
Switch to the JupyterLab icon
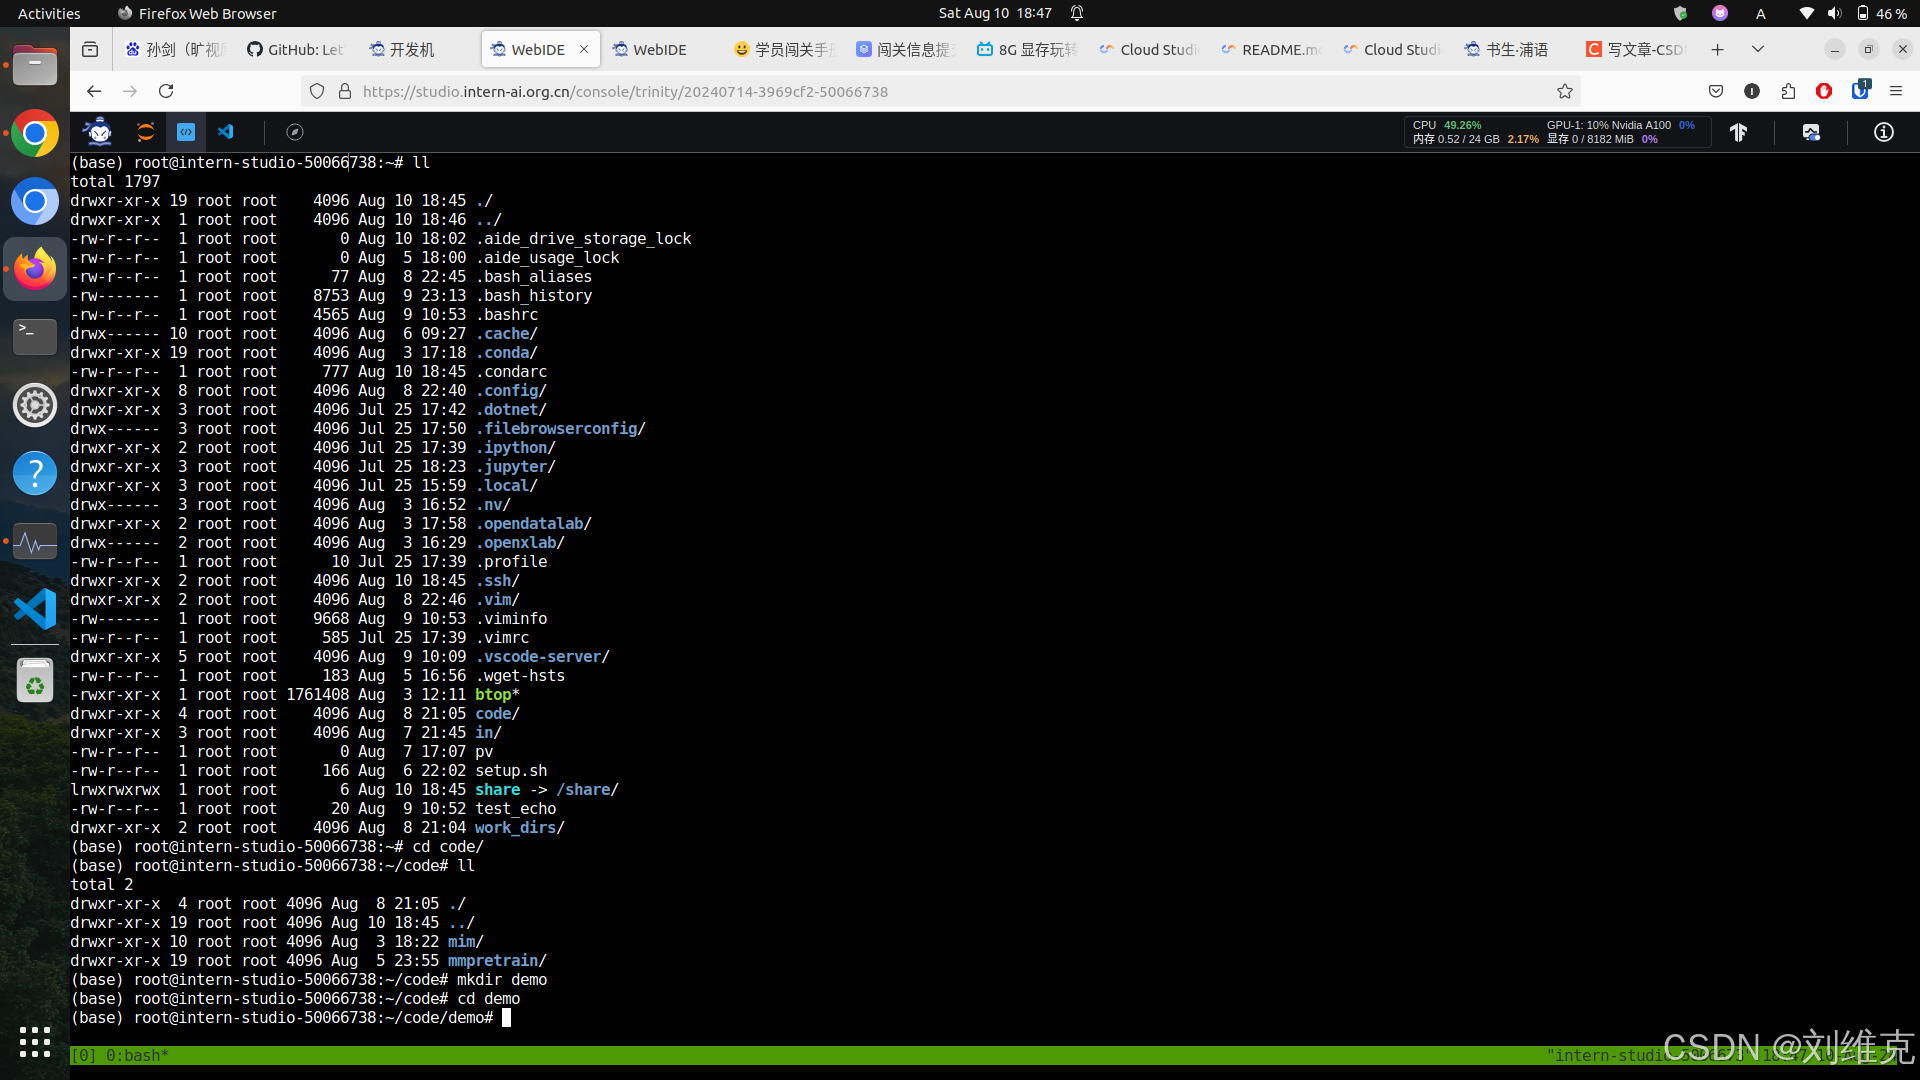146,132
